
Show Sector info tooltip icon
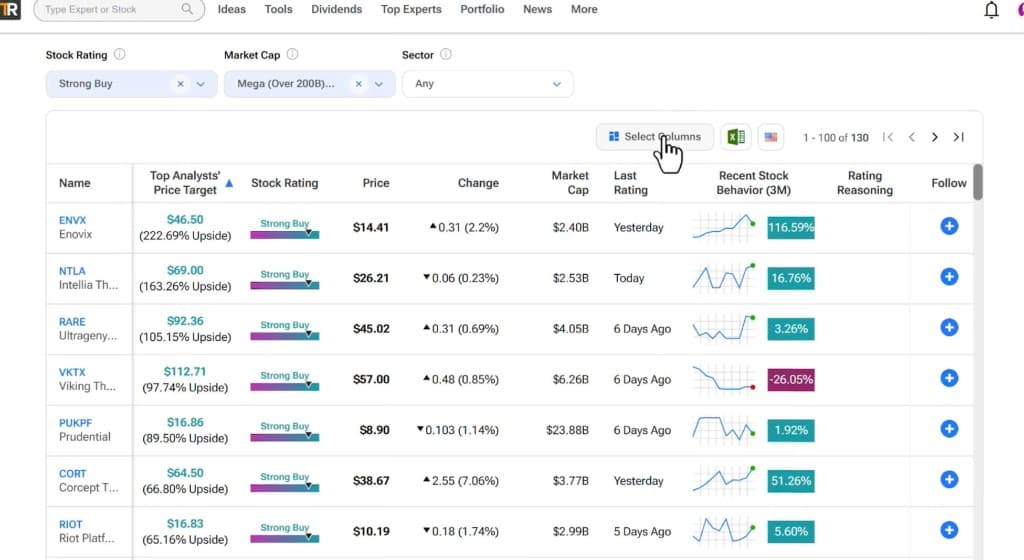[x=446, y=54]
